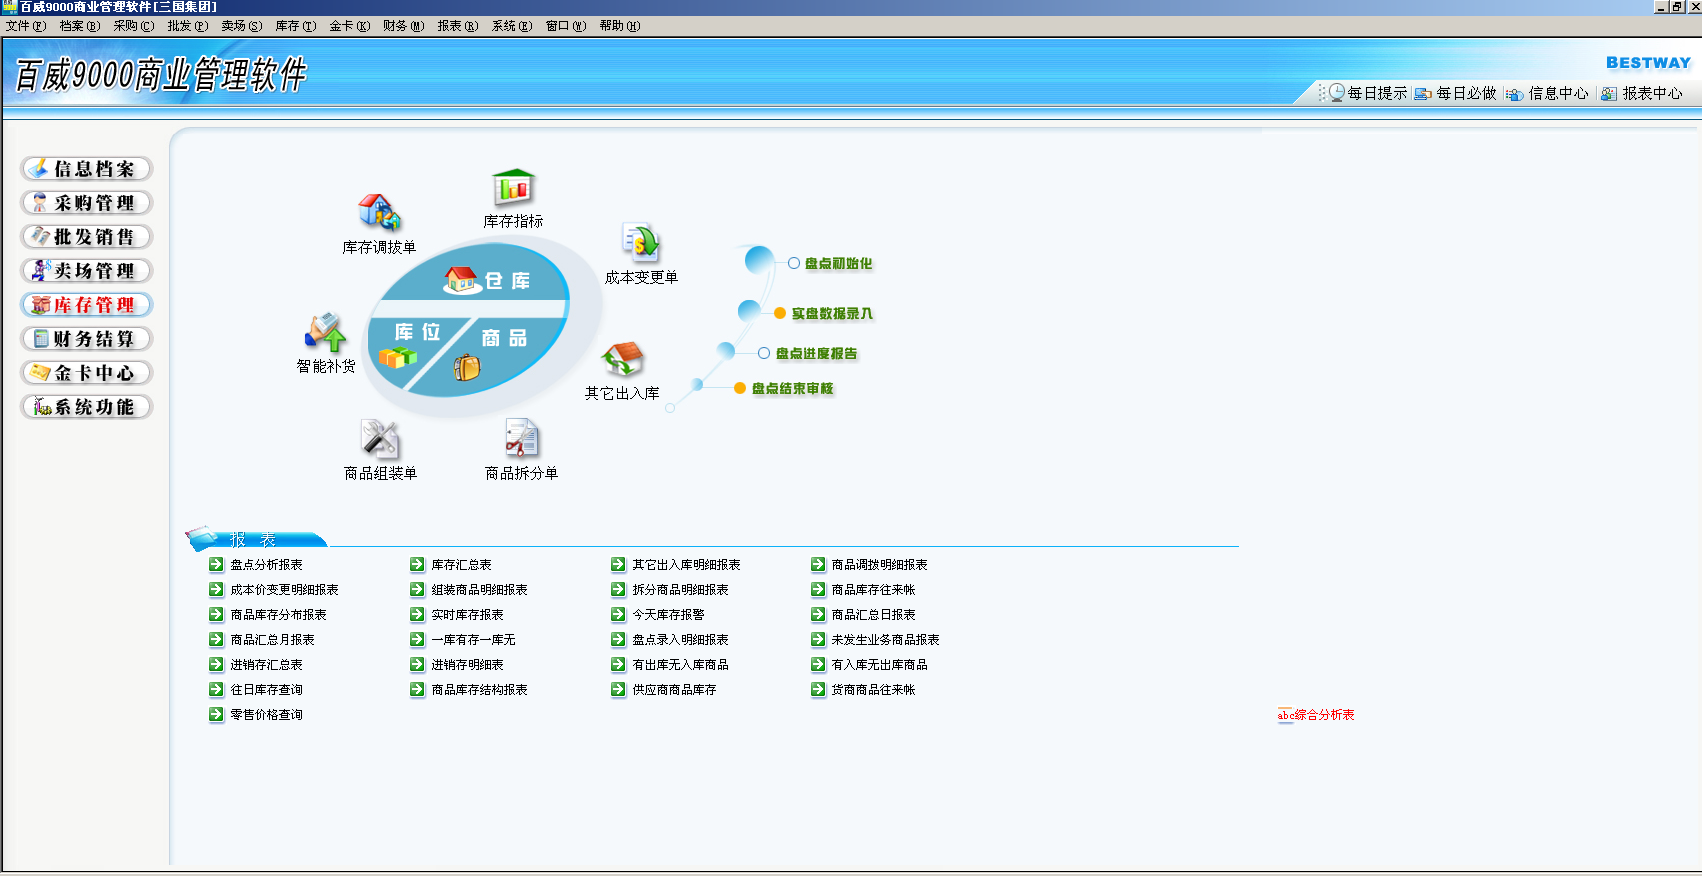Open the 一库有存一库无 report
The height and width of the screenshot is (876, 1702).
point(473,640)
